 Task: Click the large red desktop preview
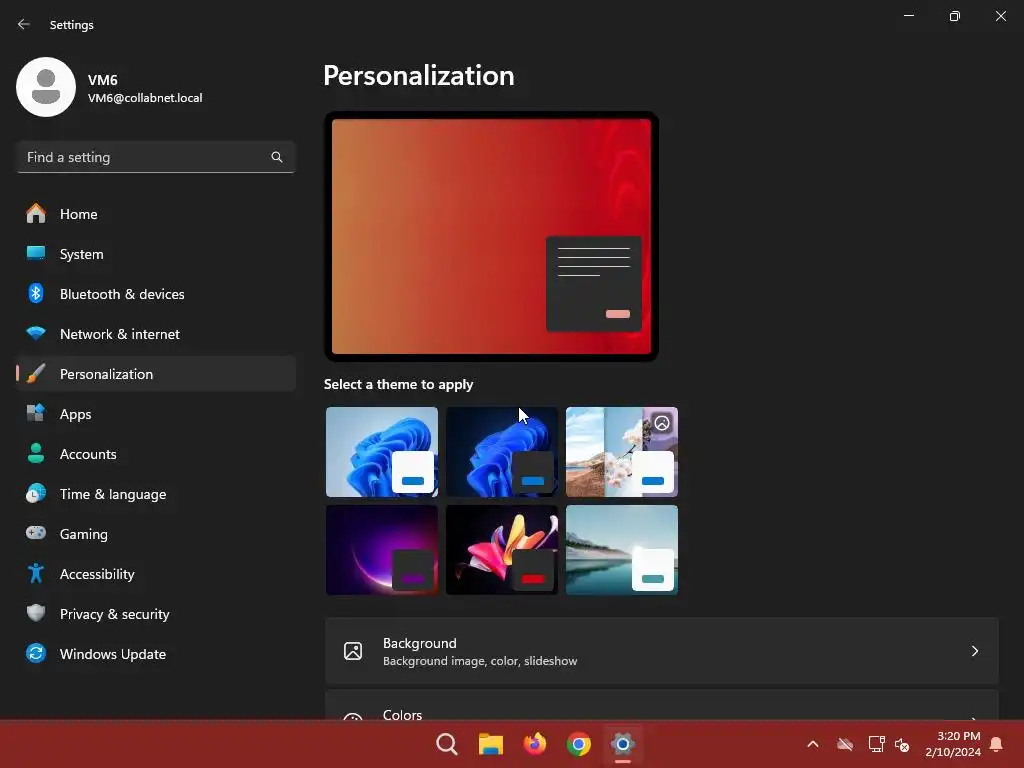click(x=491, y=236)
